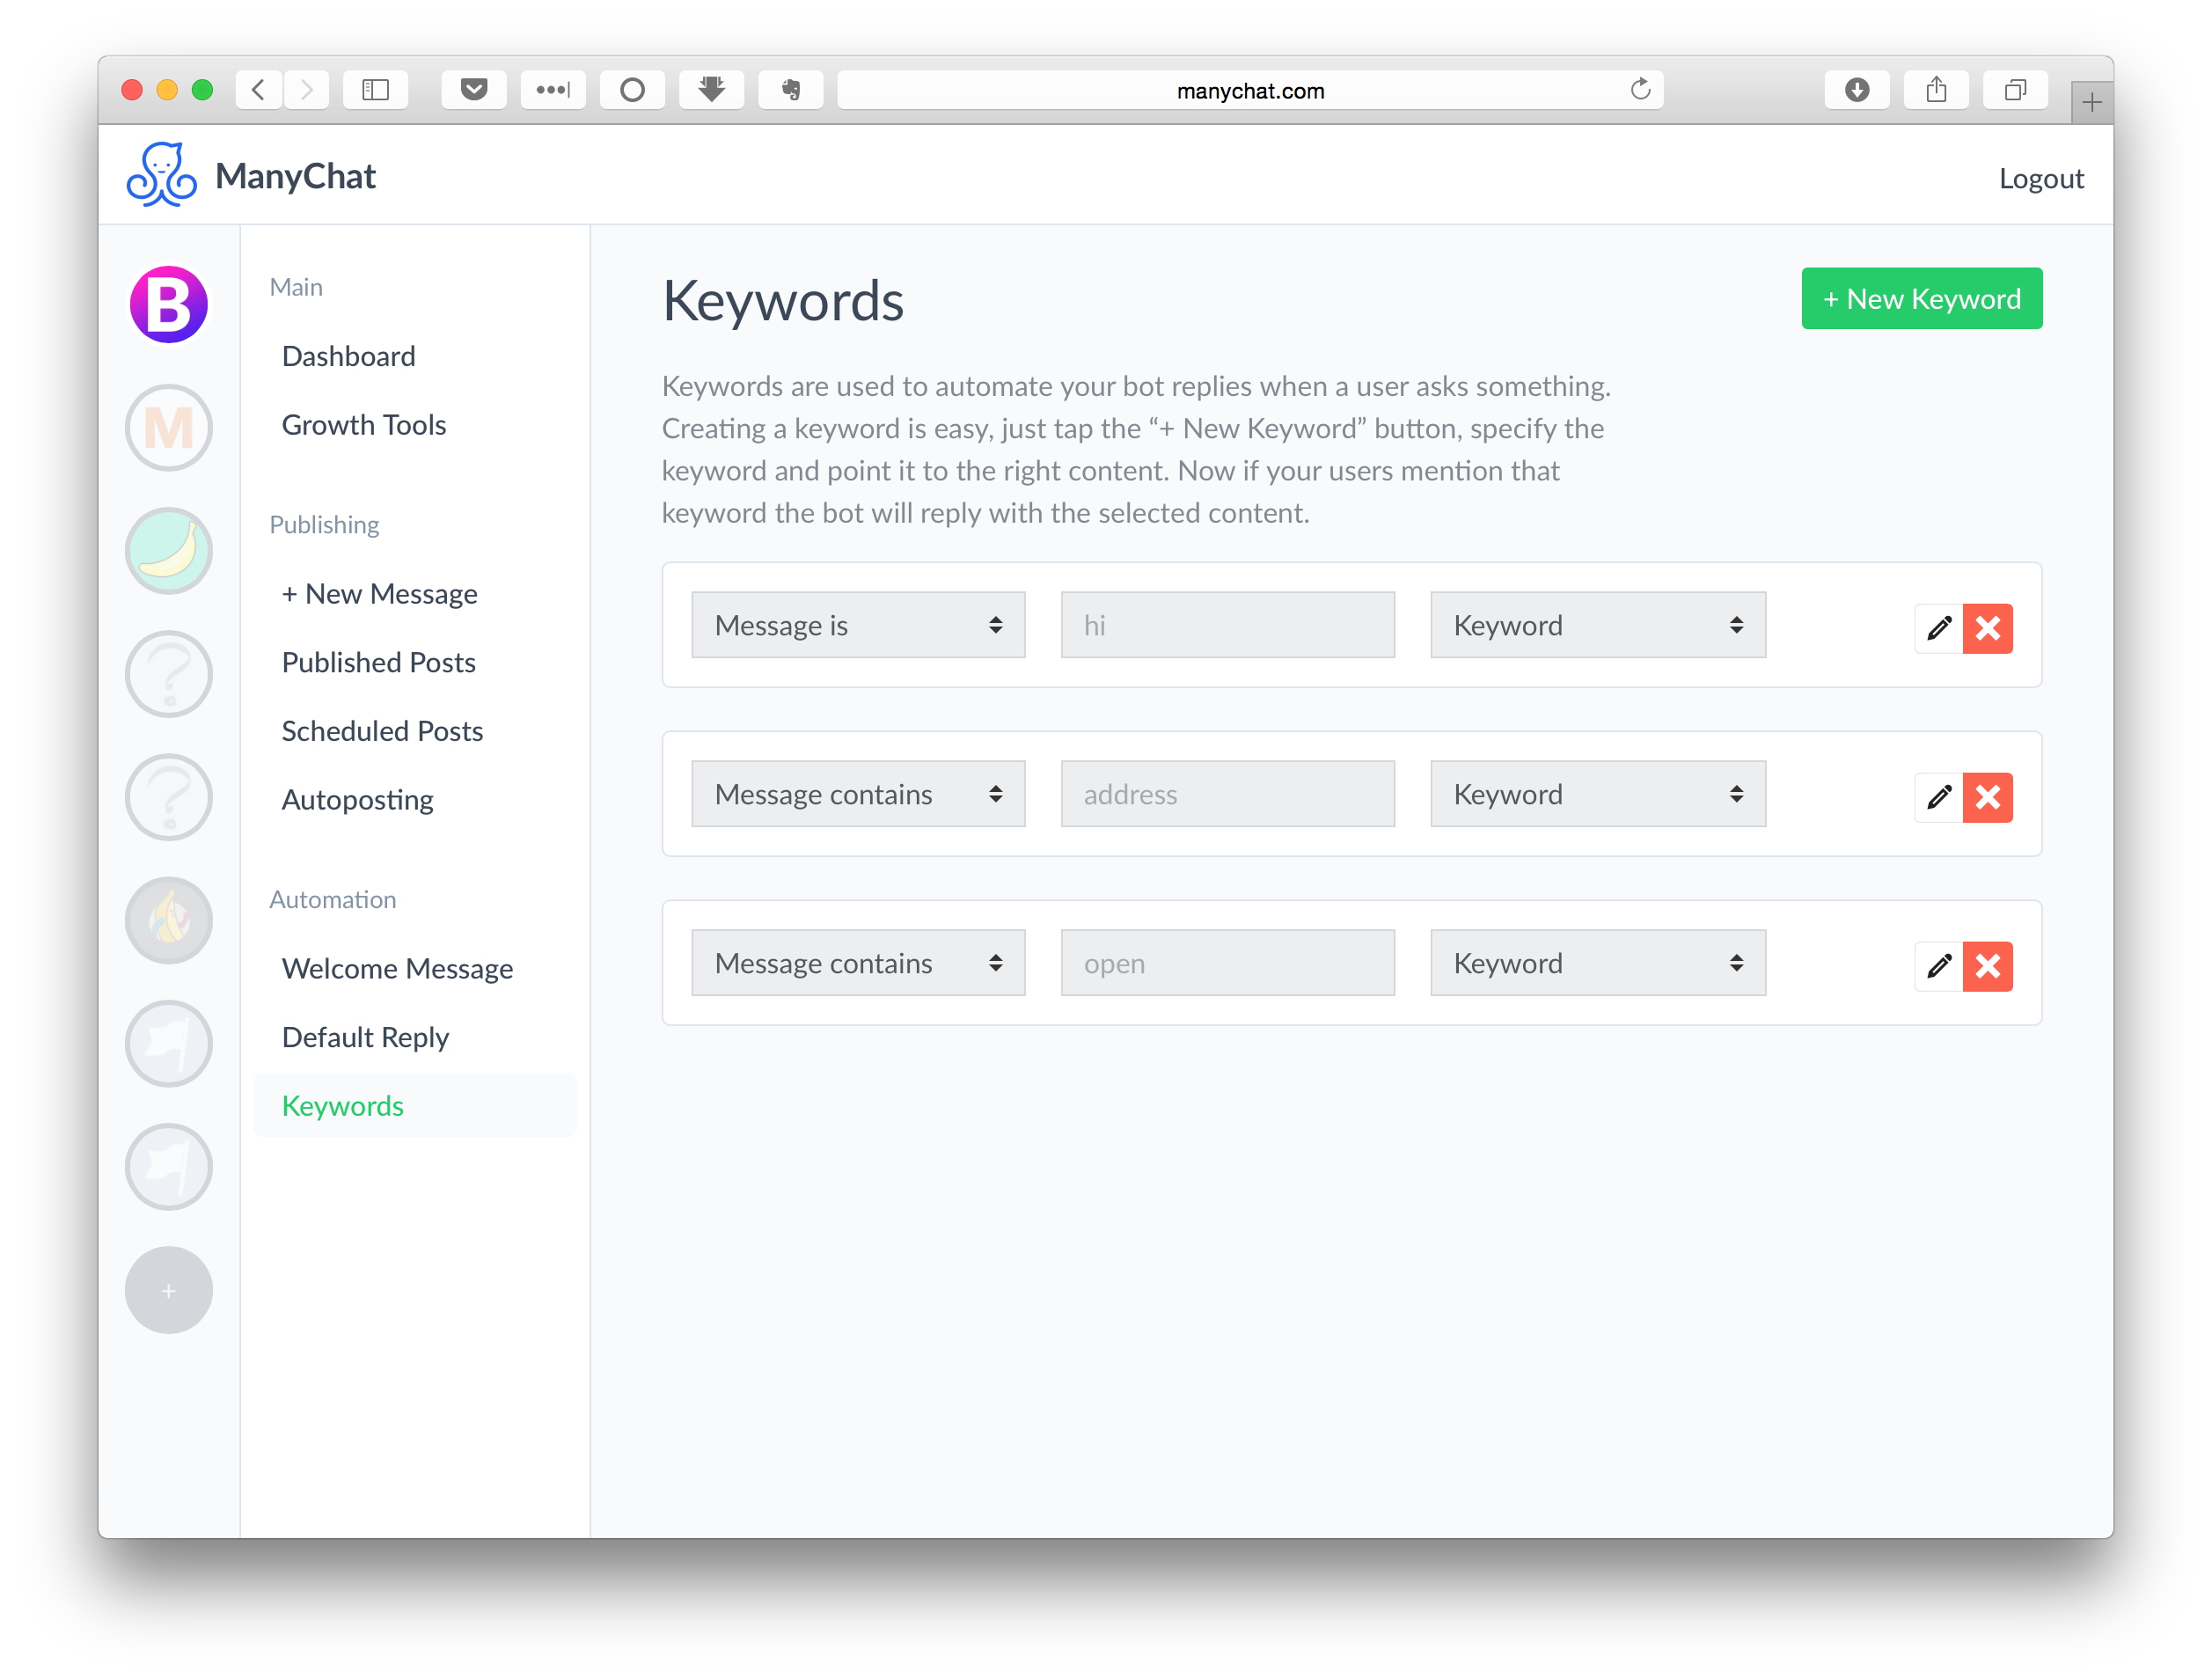Delete the 'address' keyword with red X
Screen dimensions: 2212x1679
pos(1987,797)
